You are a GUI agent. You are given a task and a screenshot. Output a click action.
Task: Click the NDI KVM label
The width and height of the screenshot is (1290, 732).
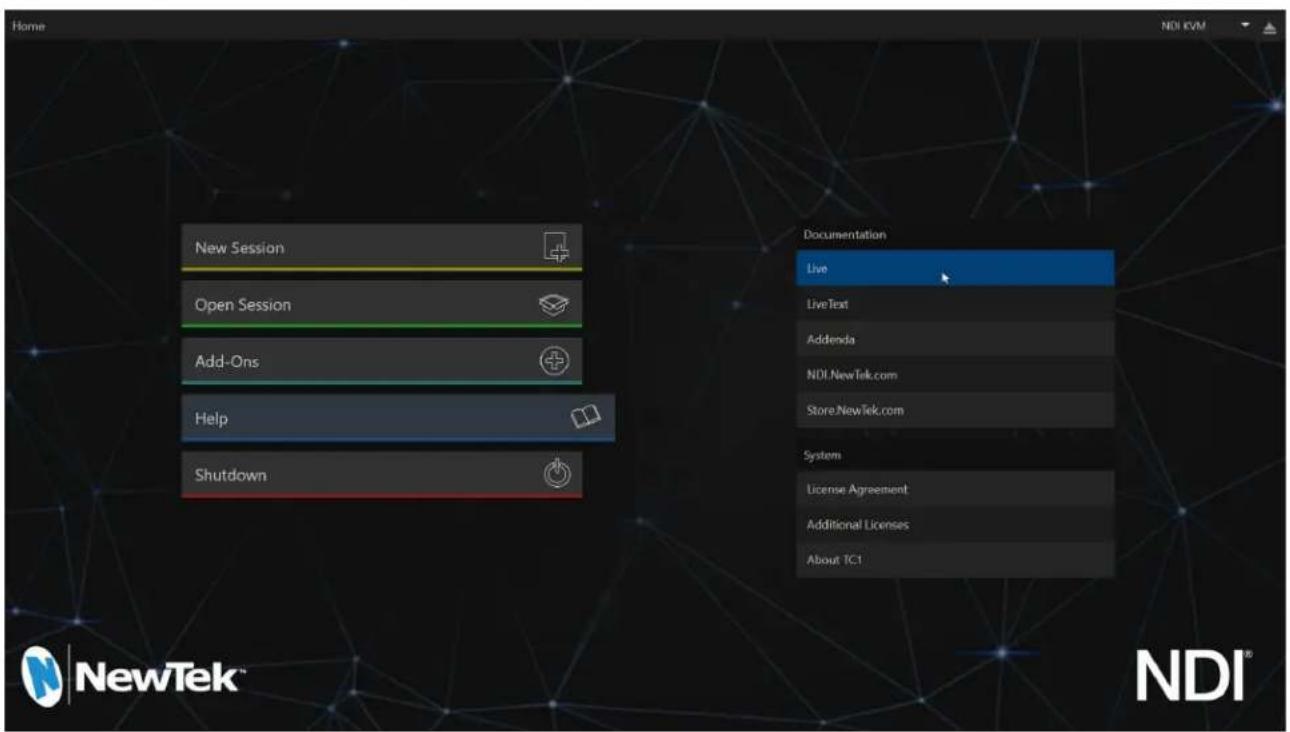[x=1182, y=26]
